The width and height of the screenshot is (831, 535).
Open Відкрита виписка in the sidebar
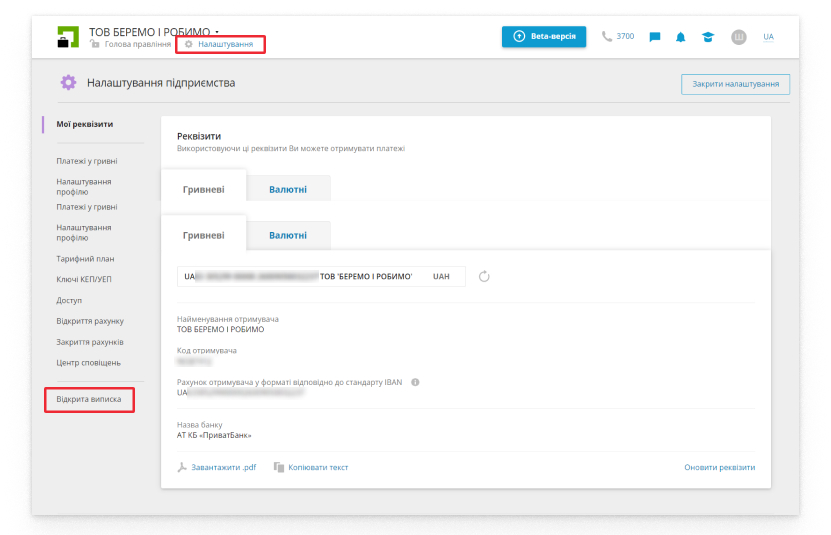pos(89,399)
